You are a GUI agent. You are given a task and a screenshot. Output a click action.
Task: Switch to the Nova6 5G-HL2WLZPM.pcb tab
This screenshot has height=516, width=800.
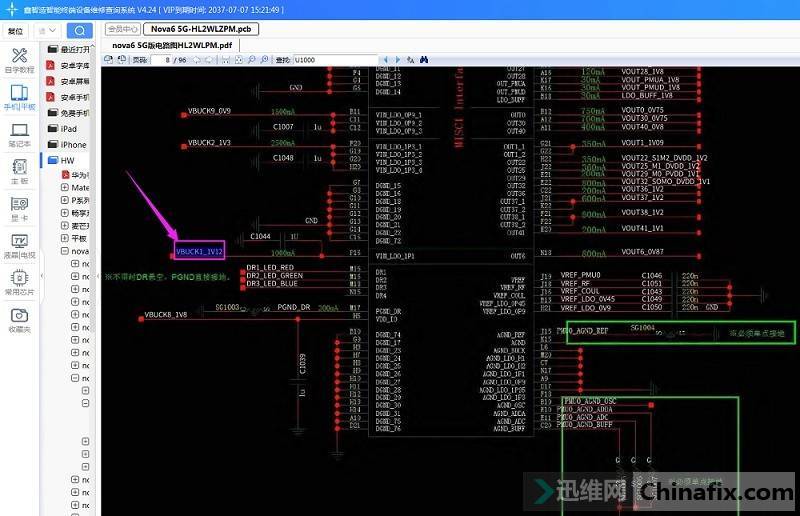click(200, 29)
